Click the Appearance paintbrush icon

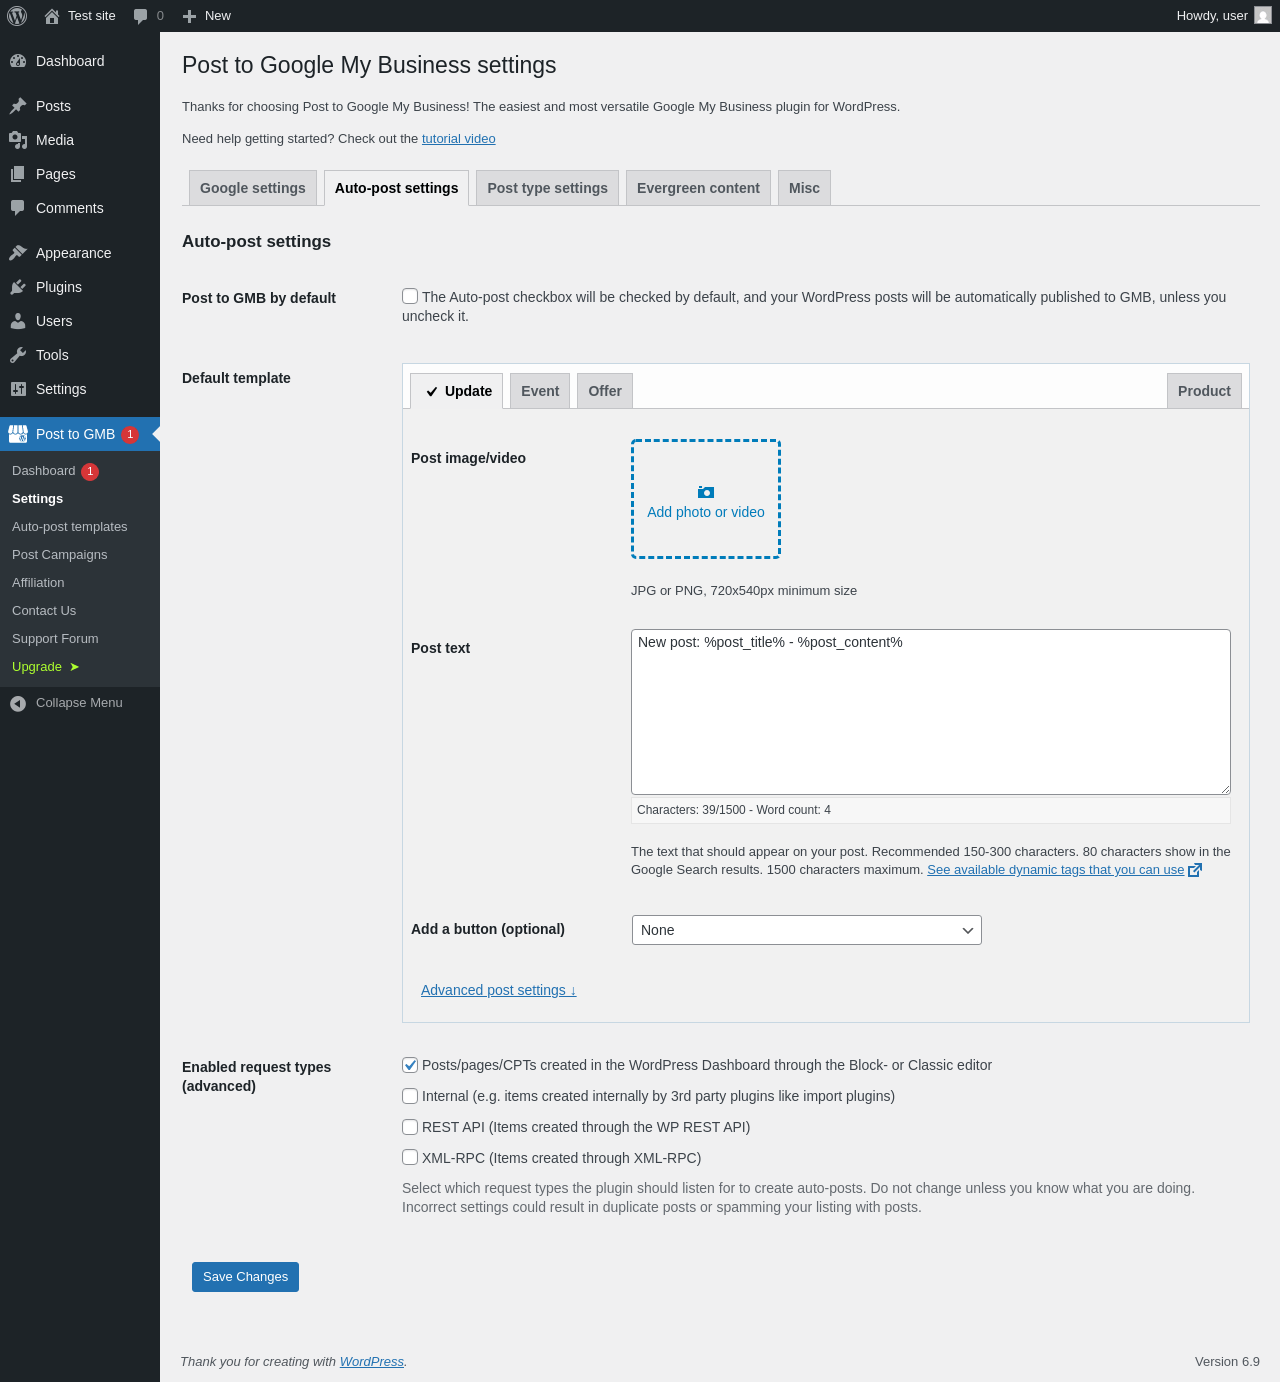[x=18, y=253]
